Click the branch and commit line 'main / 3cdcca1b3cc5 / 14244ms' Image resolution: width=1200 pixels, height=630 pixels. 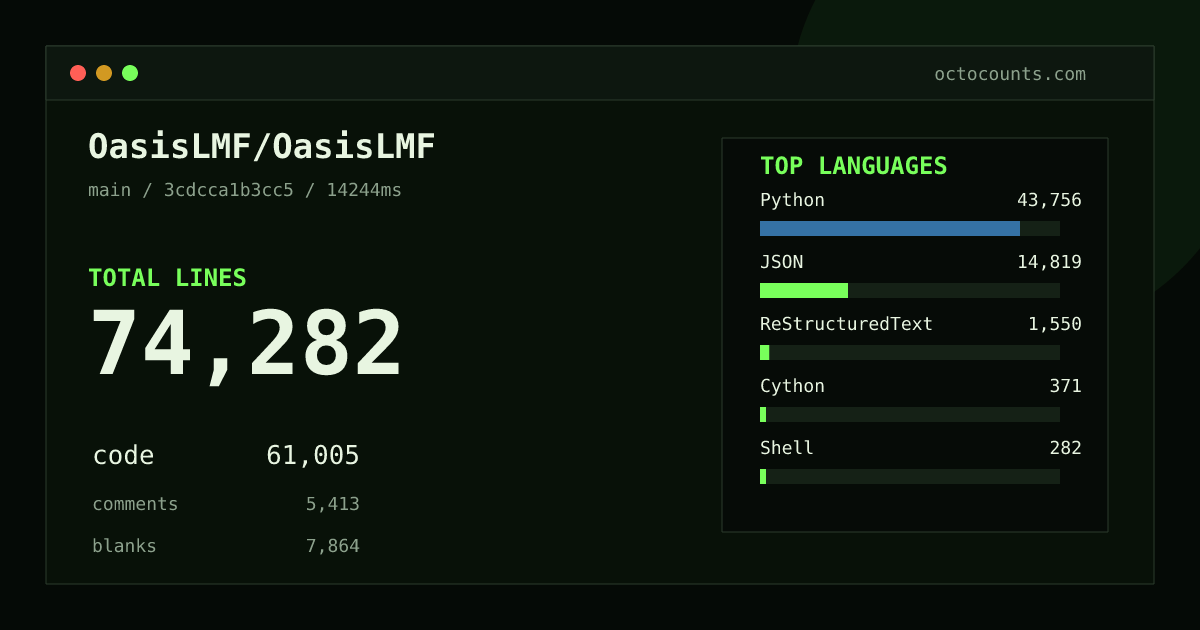click(245, 190)
